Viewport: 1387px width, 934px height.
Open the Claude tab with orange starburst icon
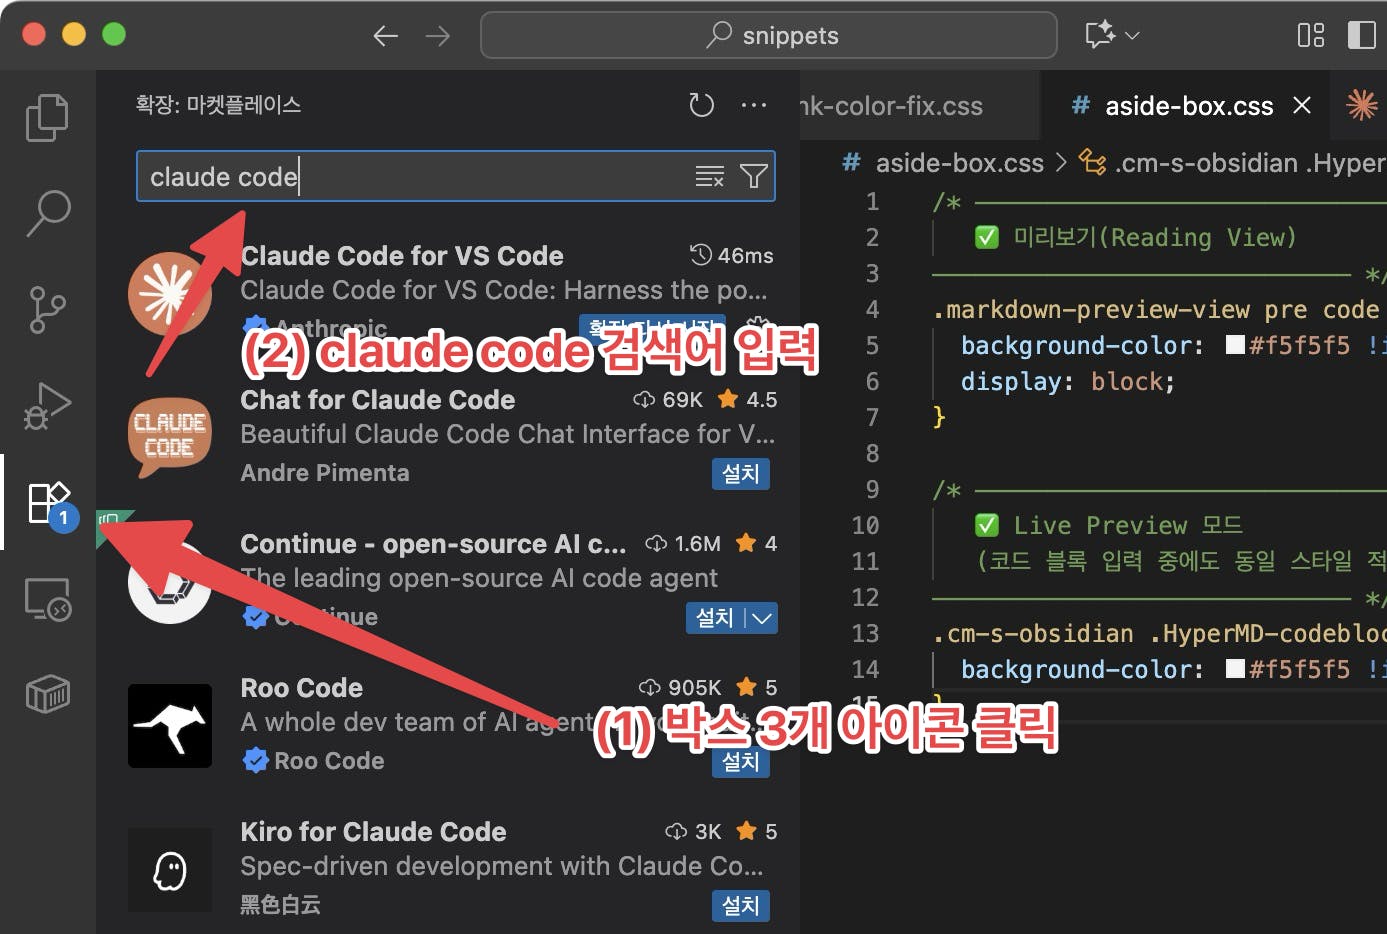(1361, 105)
